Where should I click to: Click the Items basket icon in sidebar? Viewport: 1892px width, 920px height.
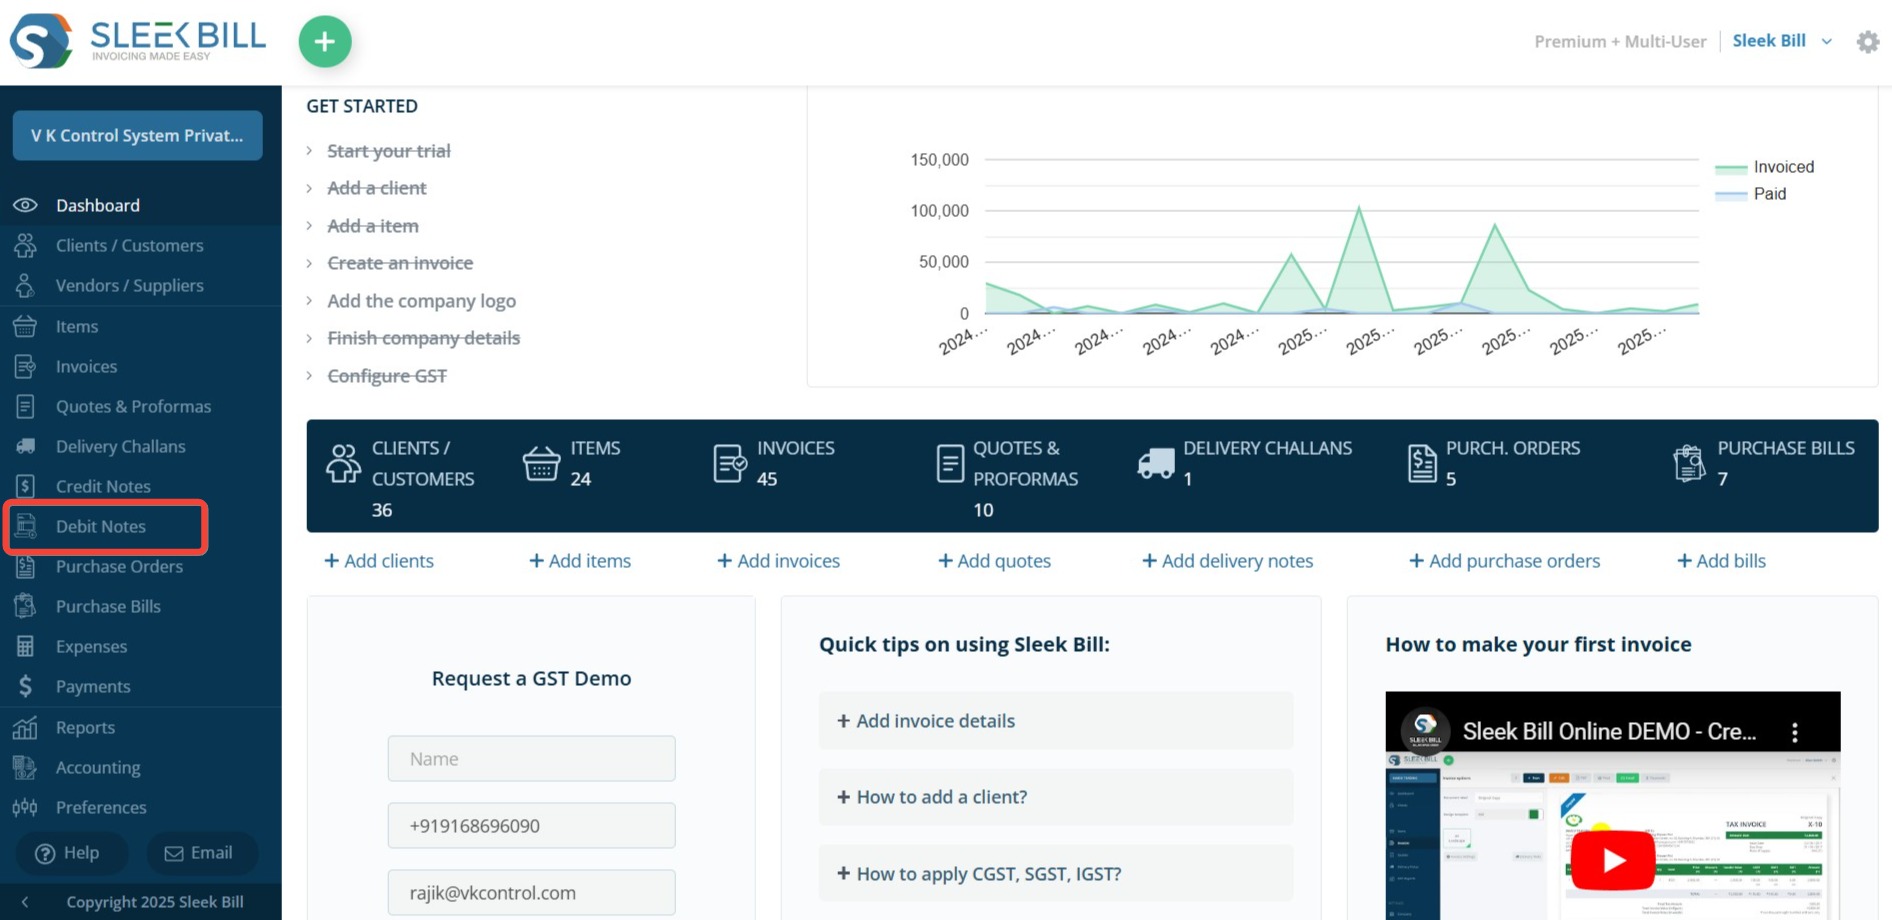tap(25, 326)
